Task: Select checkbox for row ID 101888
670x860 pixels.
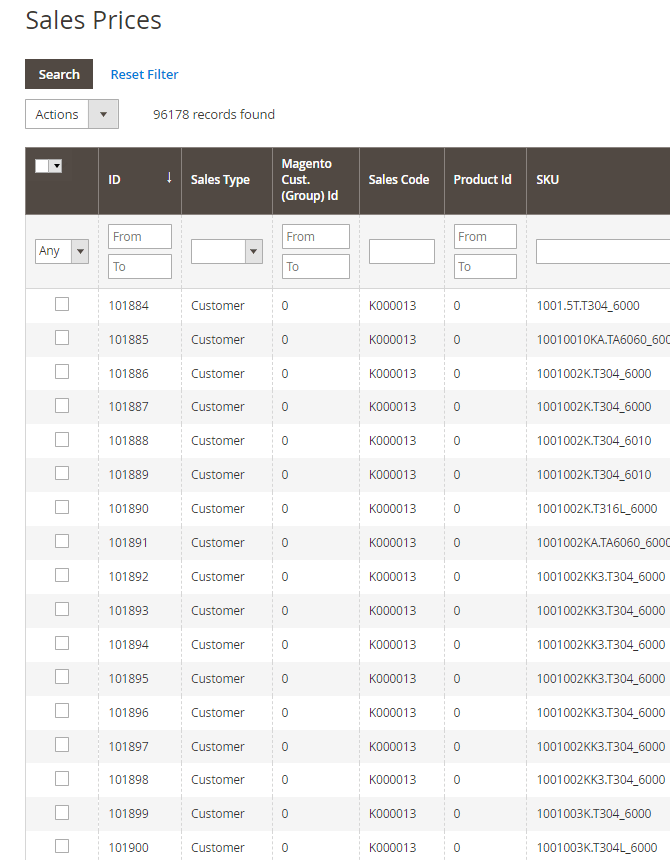Action: (62, 439)
